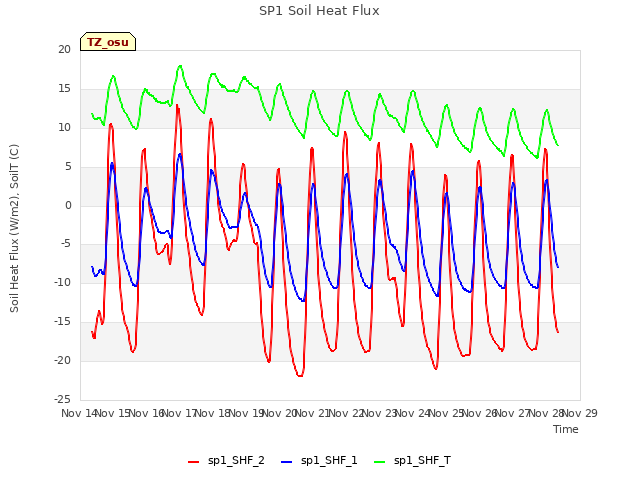This screenshot has width=640, height=480.
Task: Click the y-axis tick label -25
Action: [62, 399]
